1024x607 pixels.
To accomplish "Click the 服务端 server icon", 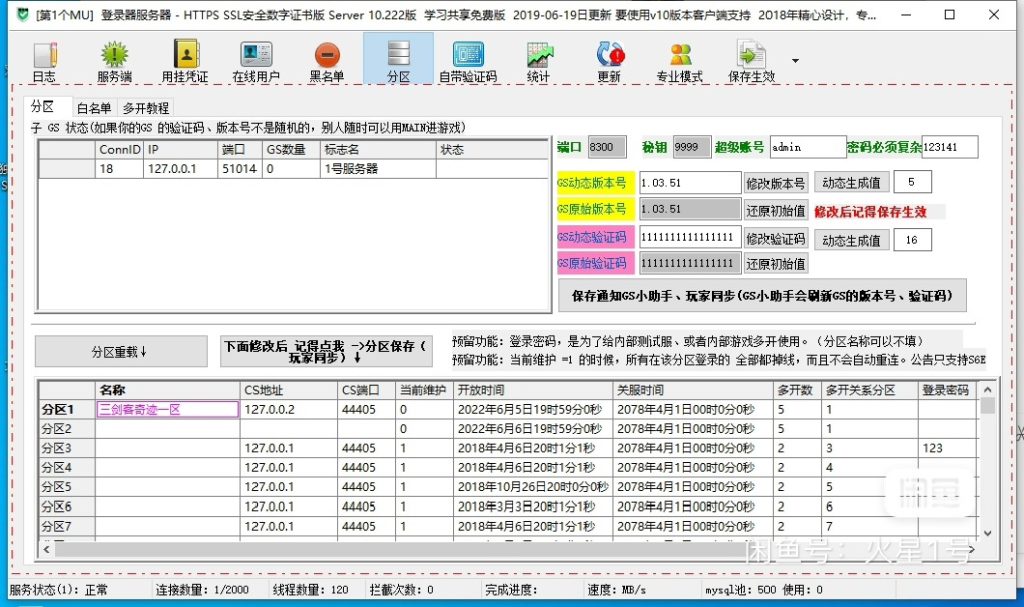I will click(x=114, y=61).
